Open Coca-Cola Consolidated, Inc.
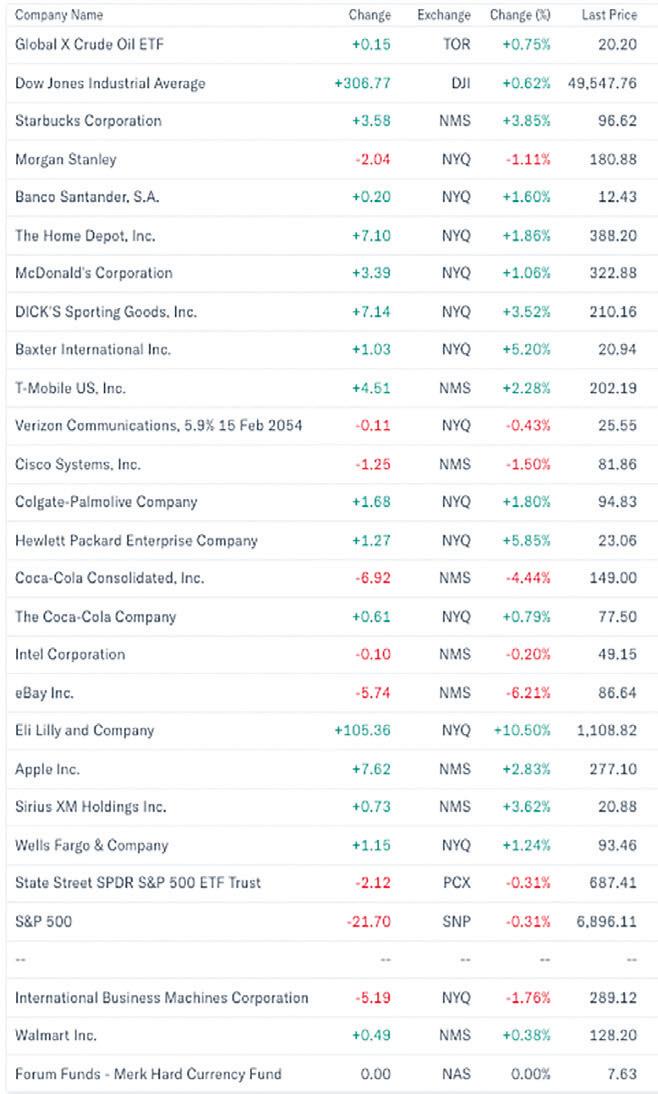This screenshot has height=1094, width=658. [x=110, y=578]
